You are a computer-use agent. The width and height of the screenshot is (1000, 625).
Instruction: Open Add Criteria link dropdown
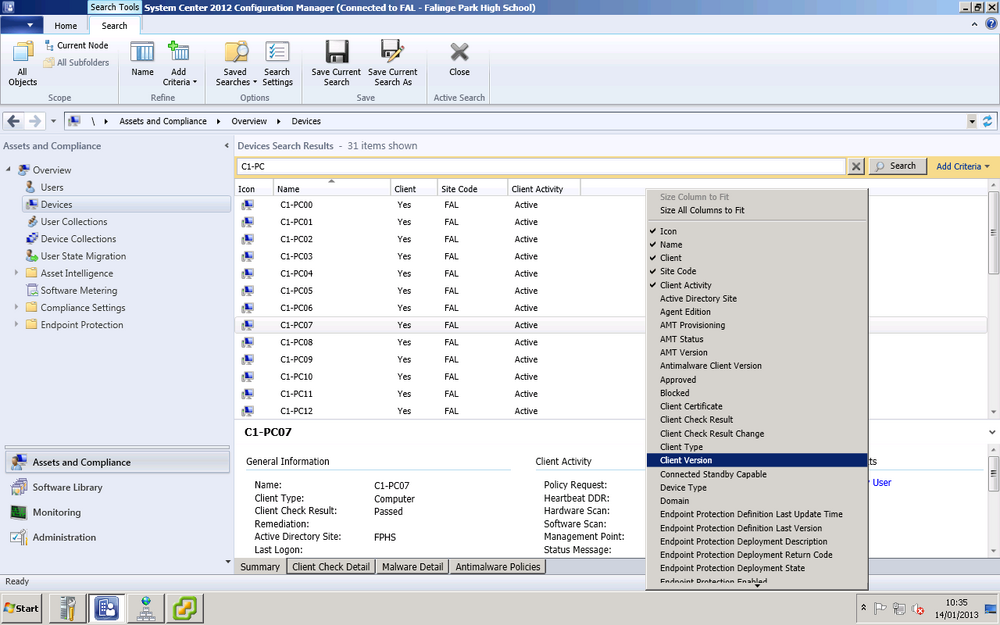963,166
